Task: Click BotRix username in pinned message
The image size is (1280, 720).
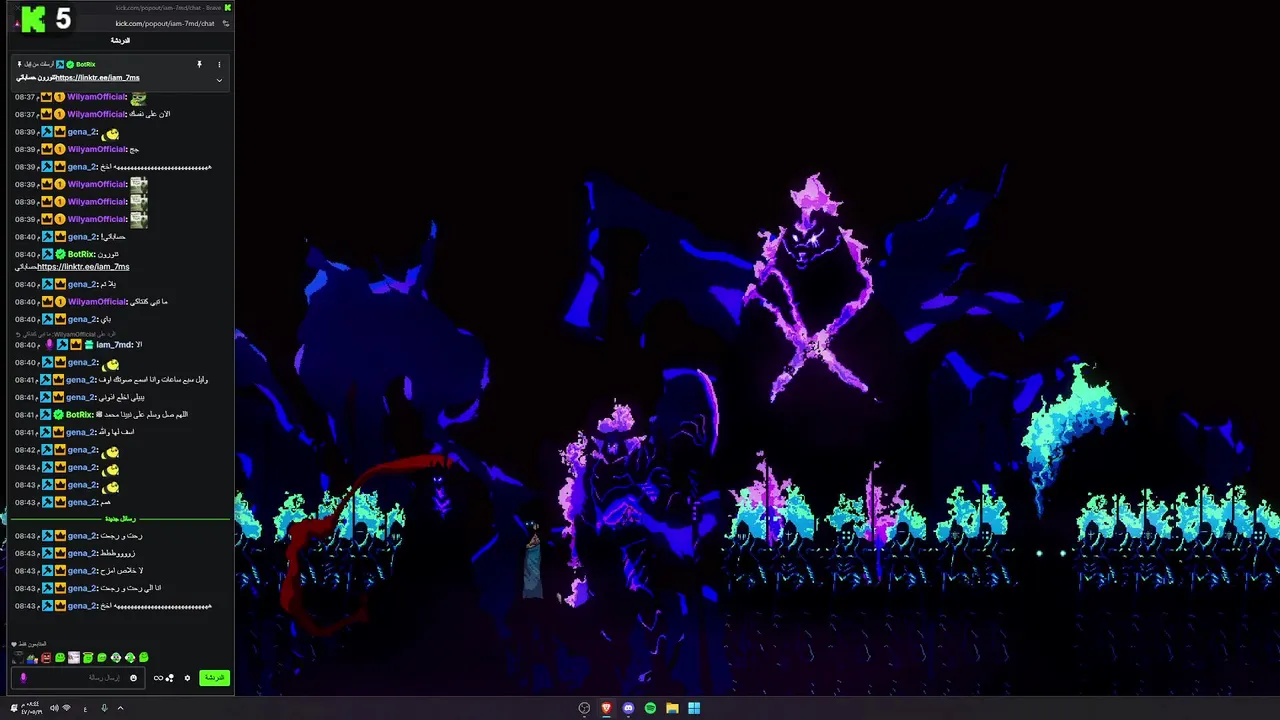Action: coord(86,64)
